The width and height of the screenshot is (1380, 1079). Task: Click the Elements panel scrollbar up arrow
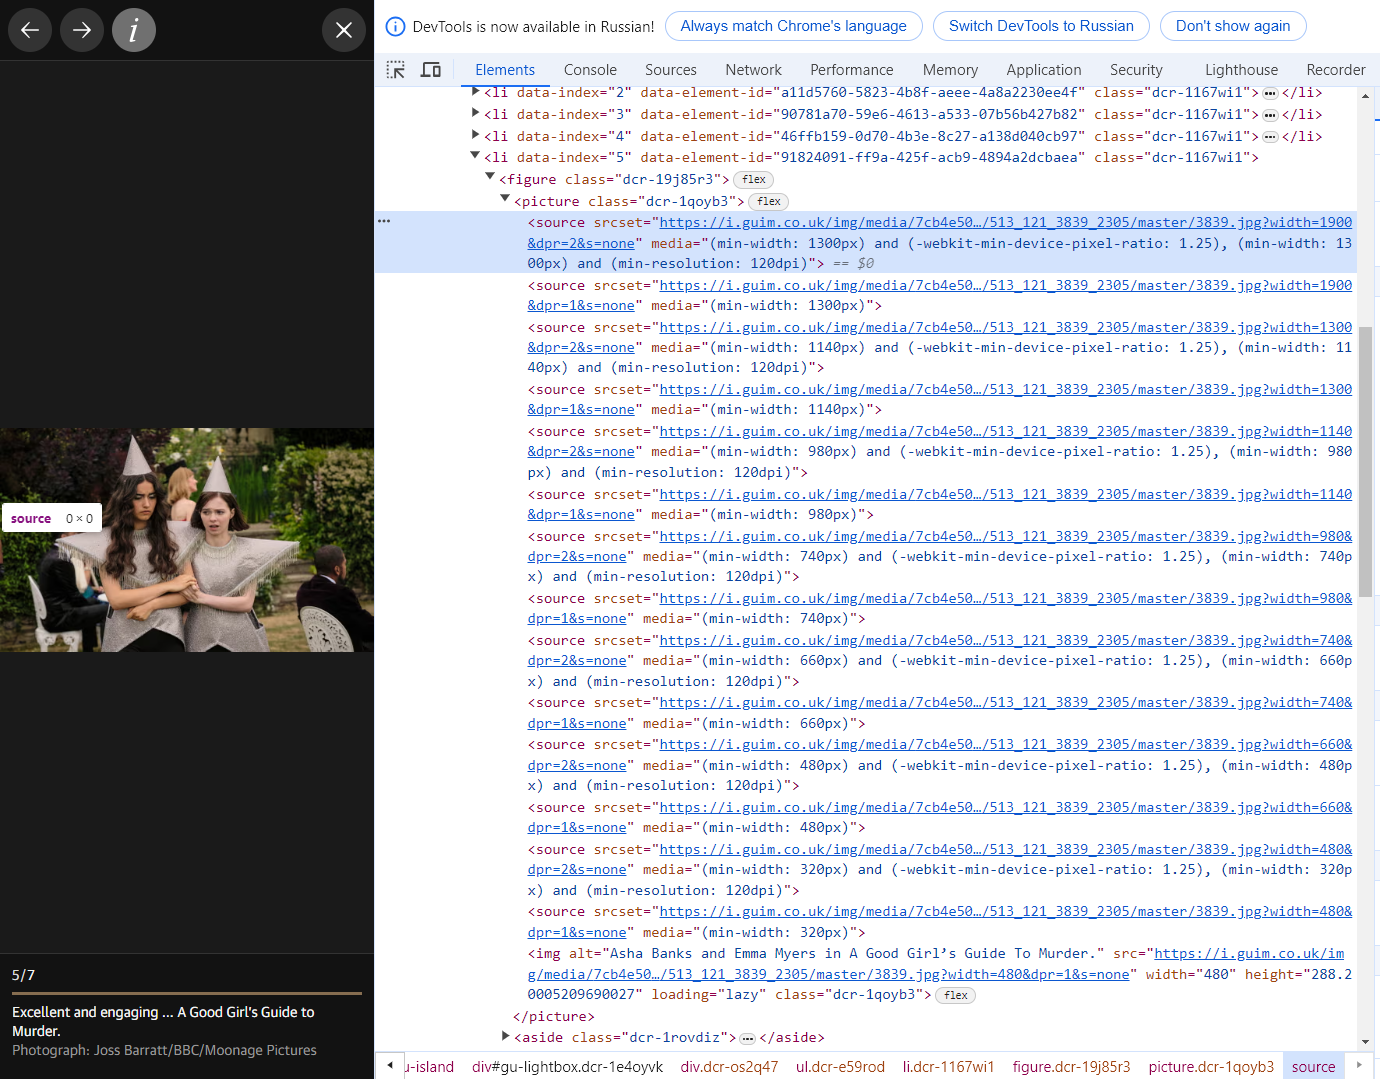1365,96
